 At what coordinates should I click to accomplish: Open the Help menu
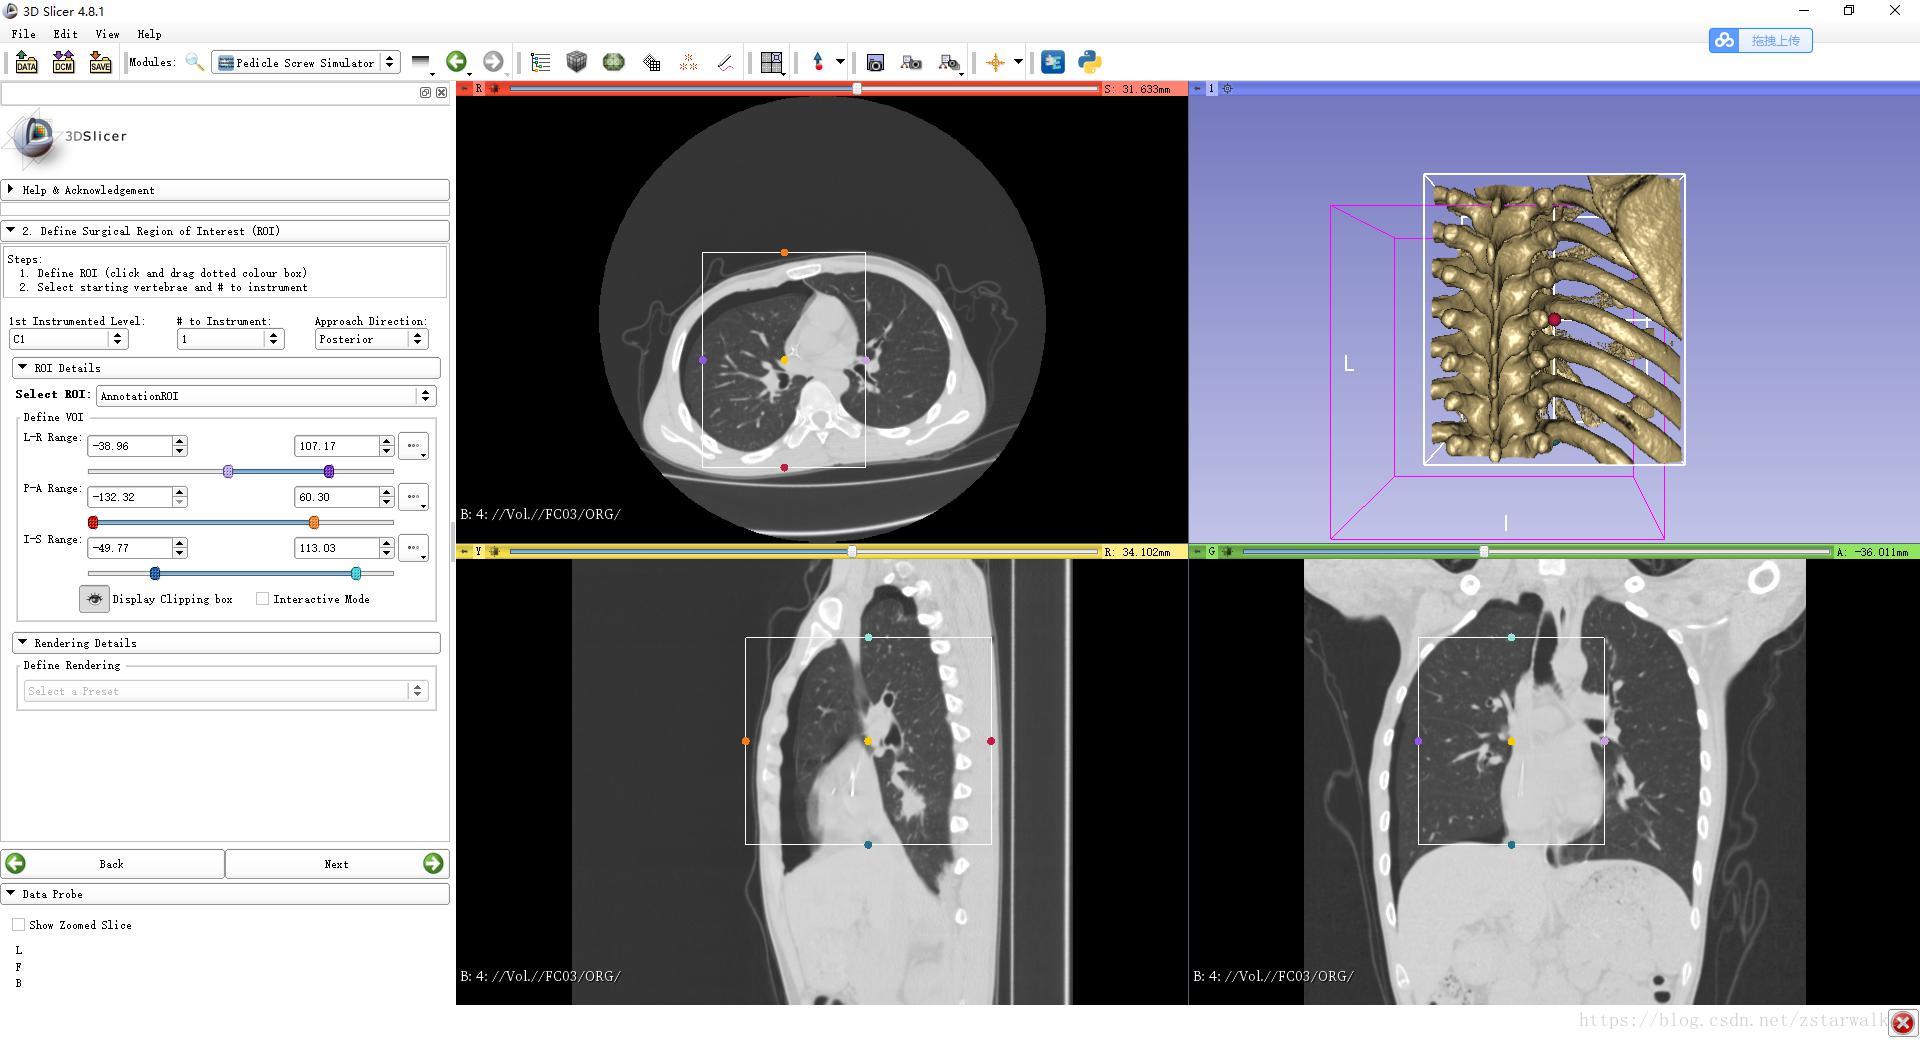point(149,34)
